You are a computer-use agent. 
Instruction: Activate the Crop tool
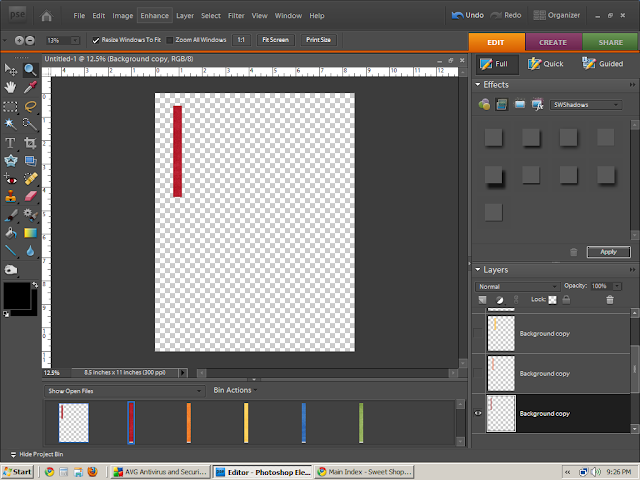point(30,143)
